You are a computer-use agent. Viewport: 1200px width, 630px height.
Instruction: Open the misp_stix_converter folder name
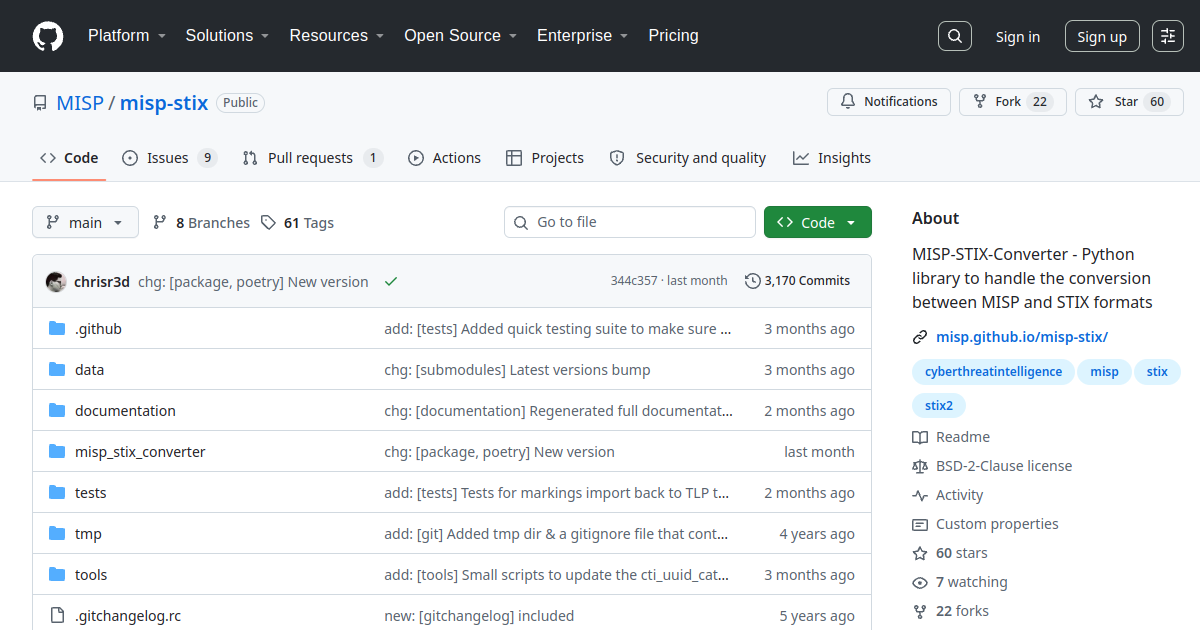(x=140, y=452)
